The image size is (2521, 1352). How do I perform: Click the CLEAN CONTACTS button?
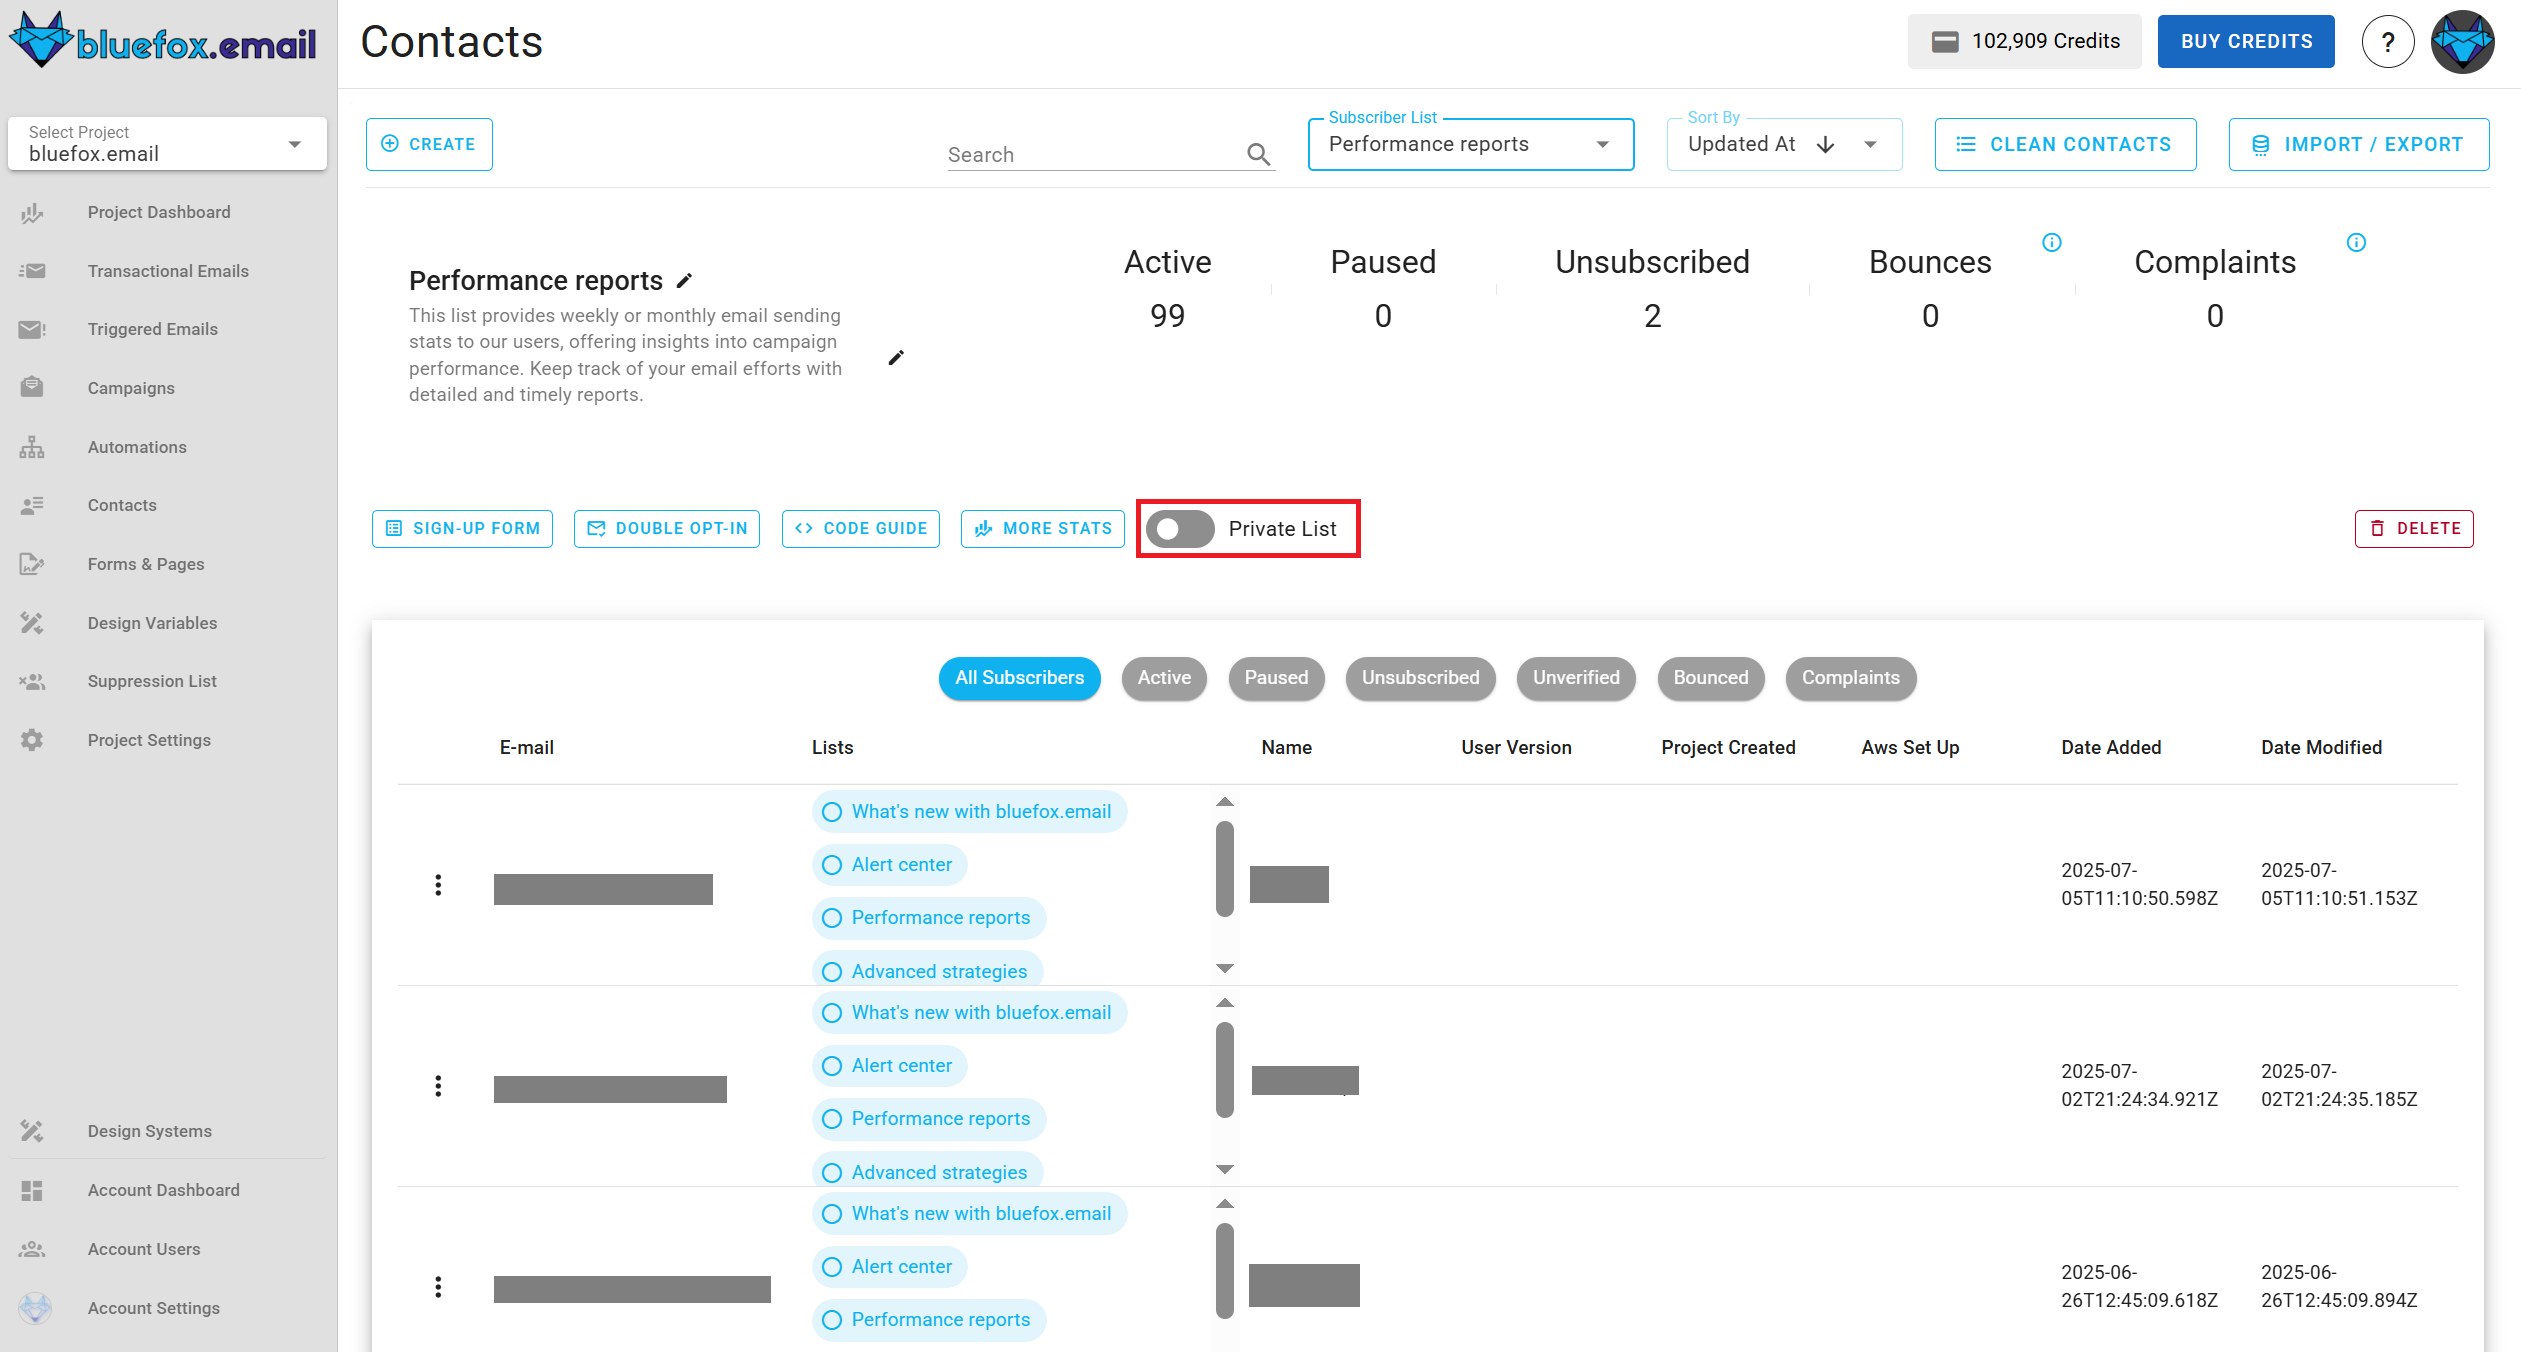click(2065, 144)
